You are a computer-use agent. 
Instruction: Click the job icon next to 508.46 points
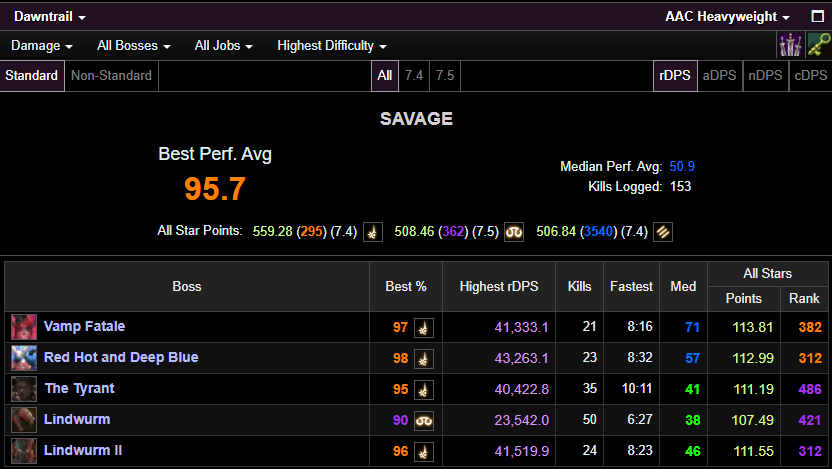[514, 232]
